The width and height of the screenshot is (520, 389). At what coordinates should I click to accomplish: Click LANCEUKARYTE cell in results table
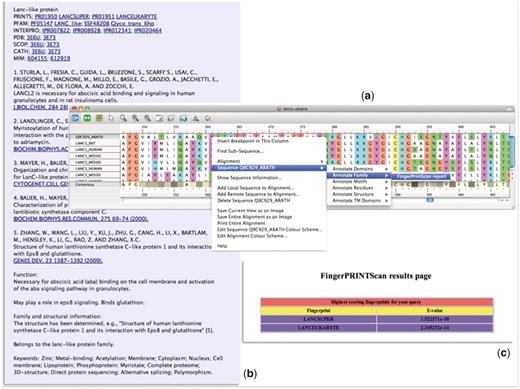318,327
